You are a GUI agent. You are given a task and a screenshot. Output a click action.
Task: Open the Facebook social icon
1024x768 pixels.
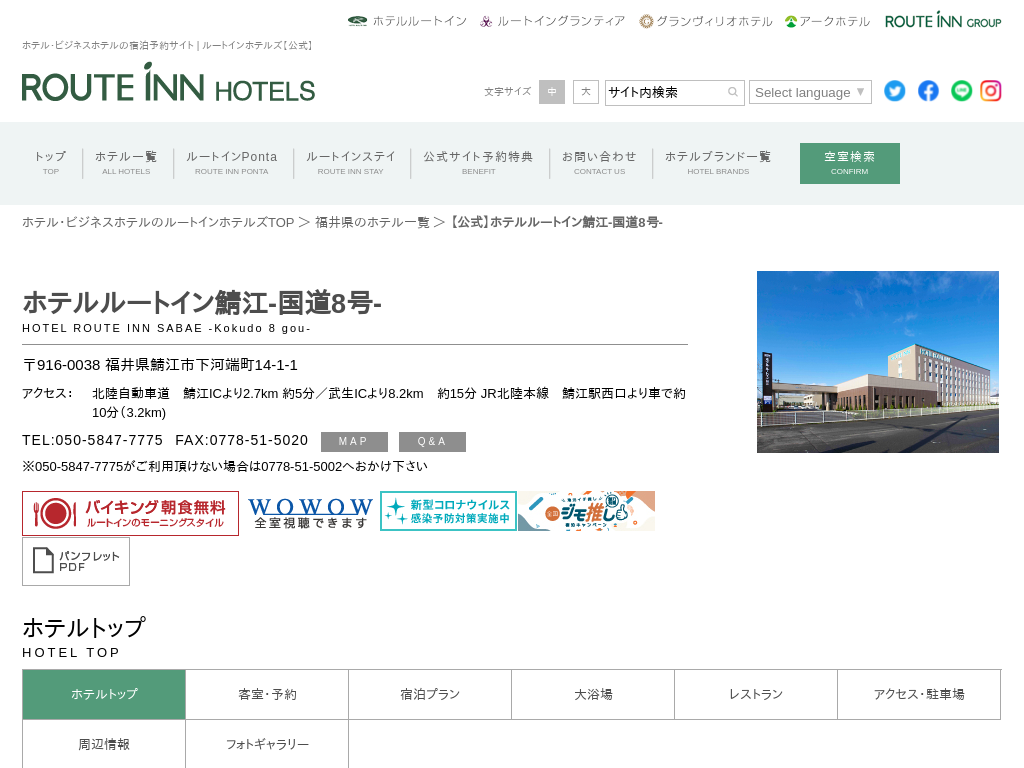pyautogui.click(x=928, y=91)
